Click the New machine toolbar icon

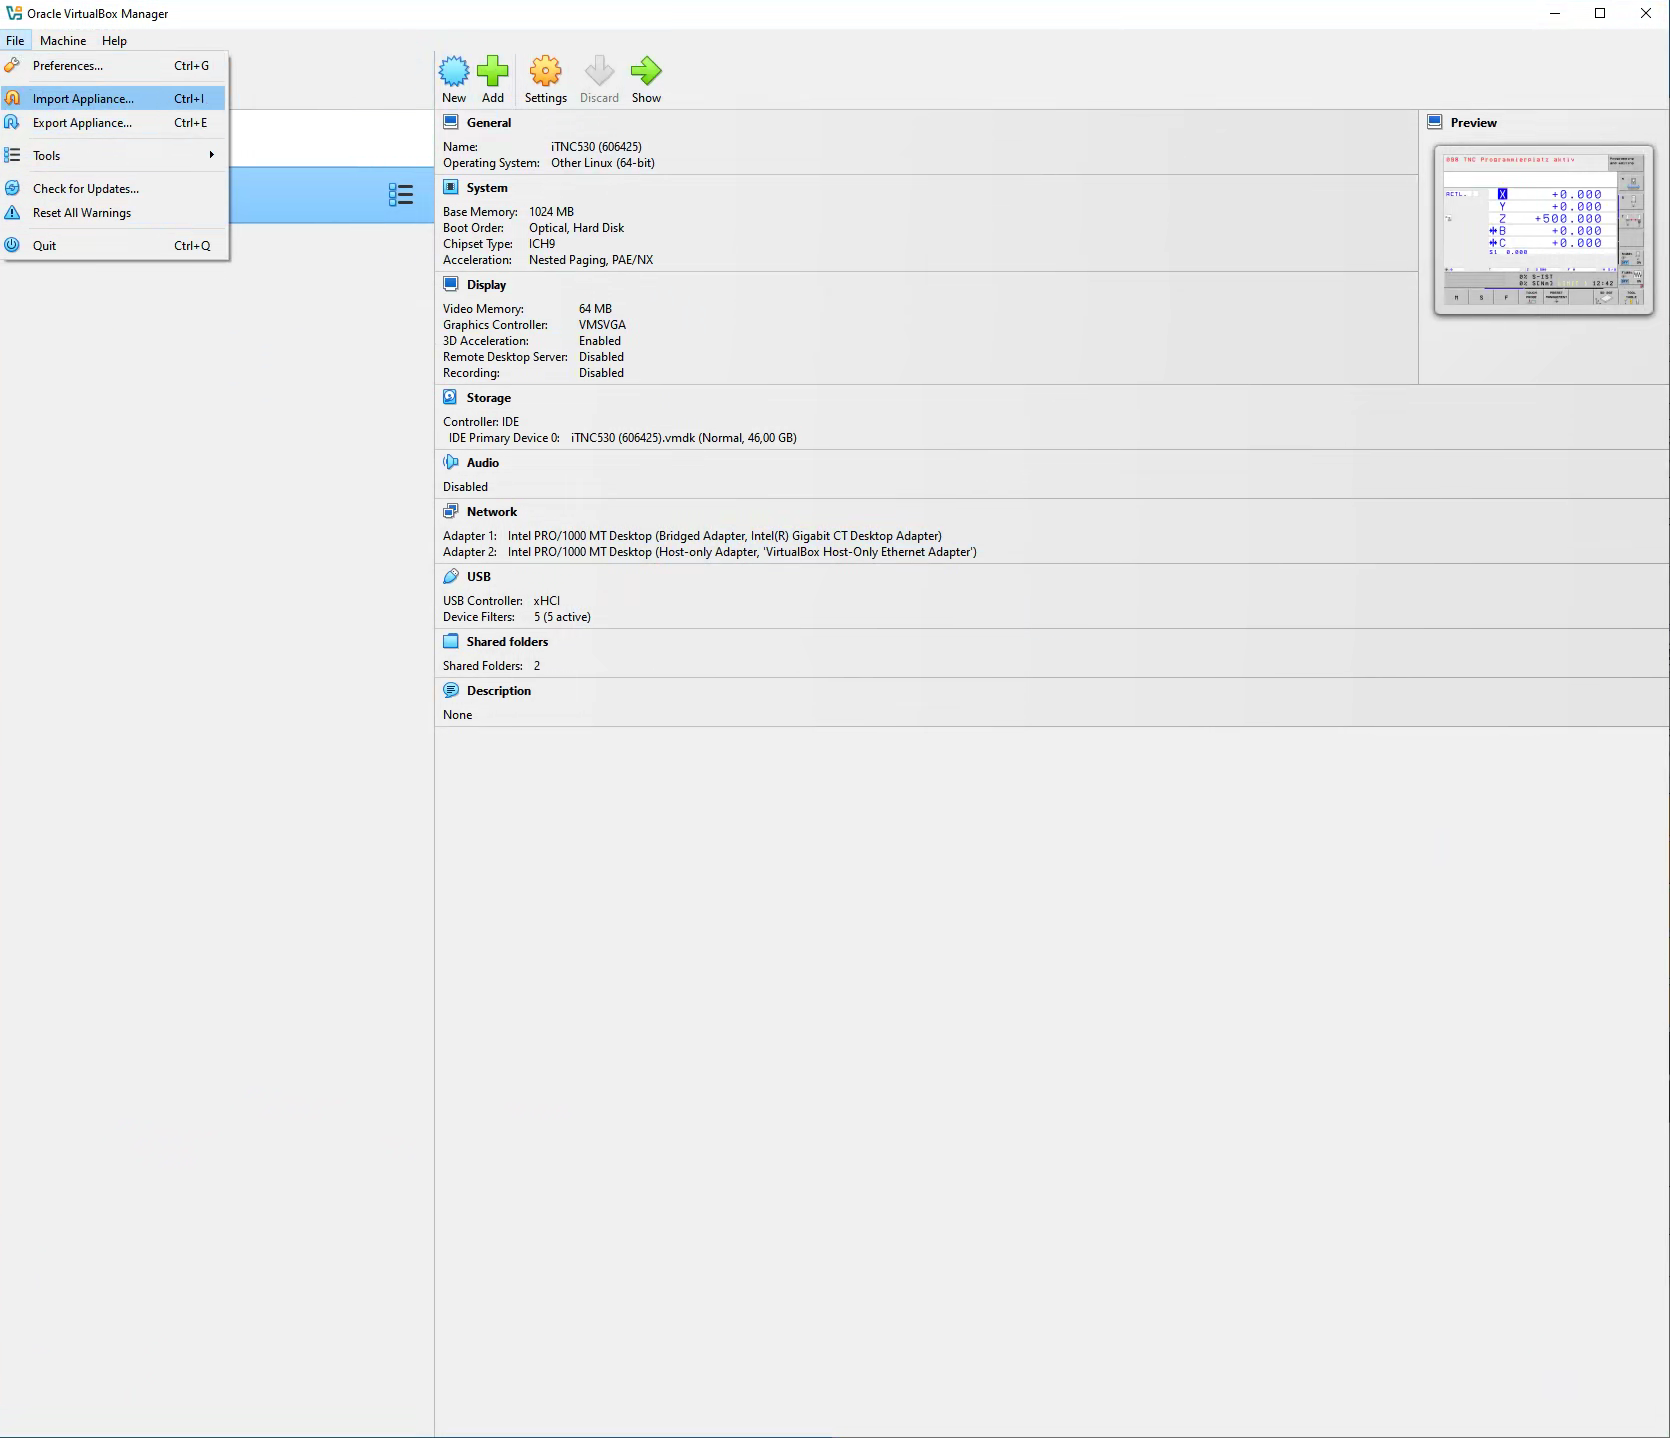point(454,71)
